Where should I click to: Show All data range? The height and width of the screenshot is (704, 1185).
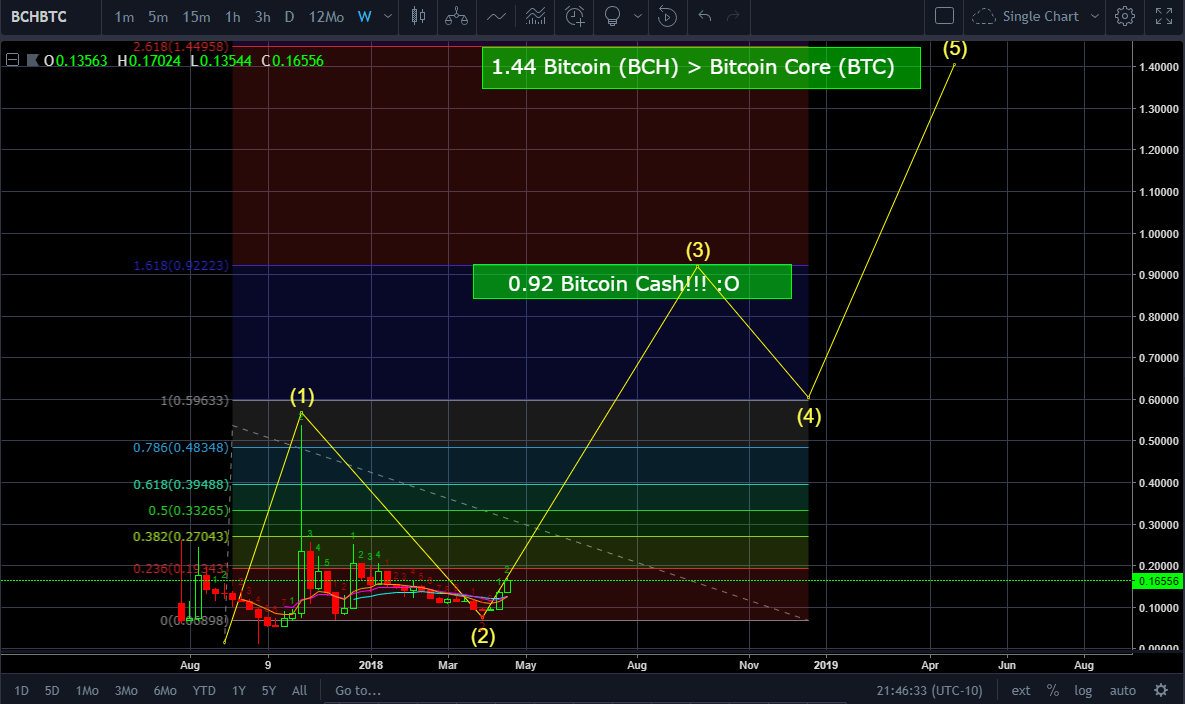point(299,690)
